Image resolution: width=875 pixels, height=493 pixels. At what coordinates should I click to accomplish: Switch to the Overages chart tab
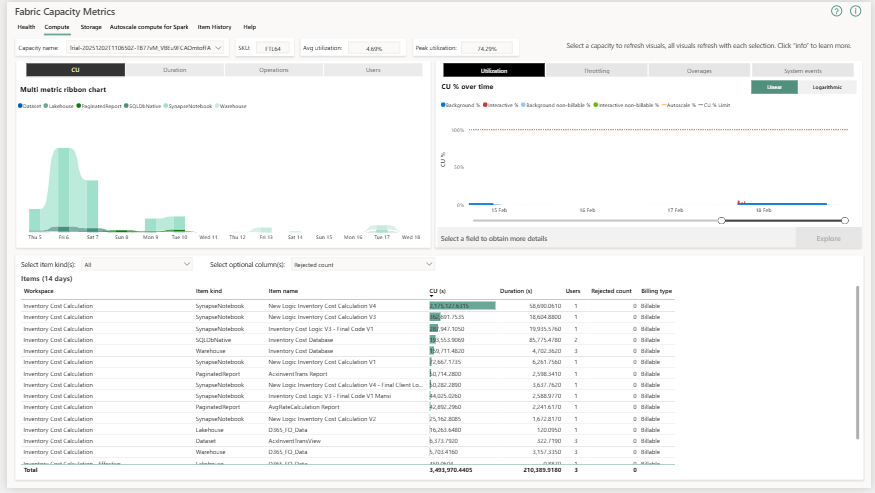[x=699, y=70]
